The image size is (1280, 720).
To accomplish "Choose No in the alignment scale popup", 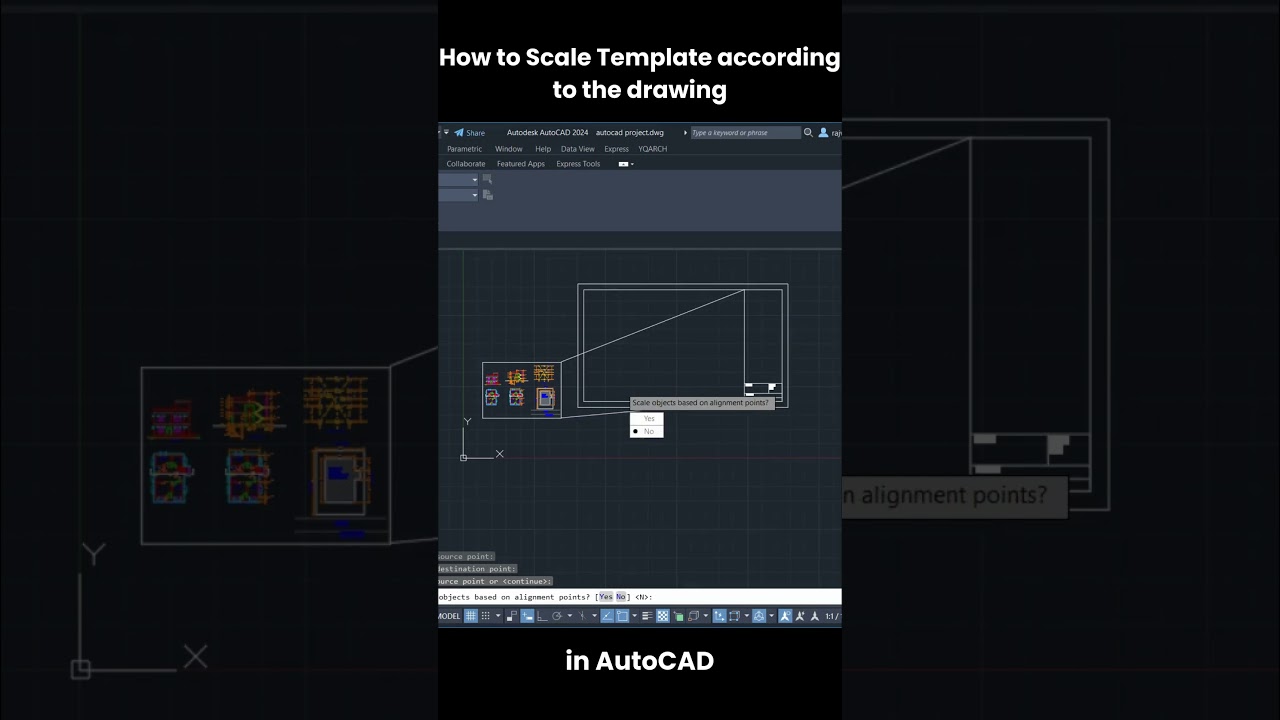I will 647,431.
